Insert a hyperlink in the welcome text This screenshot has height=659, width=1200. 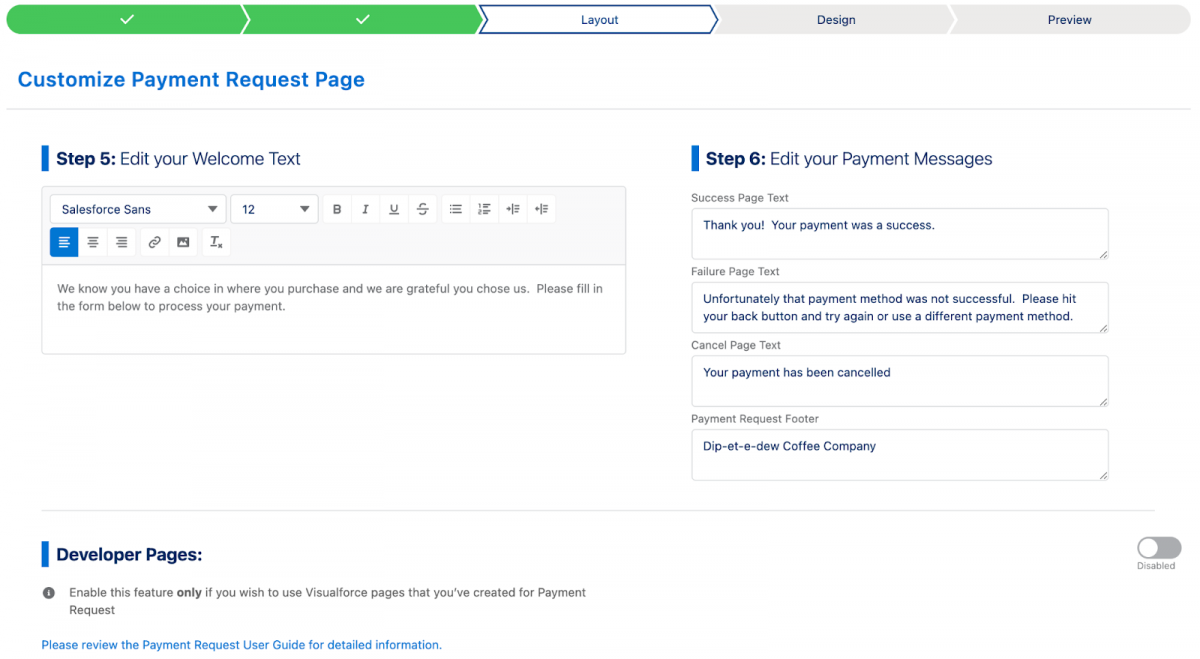154,242
